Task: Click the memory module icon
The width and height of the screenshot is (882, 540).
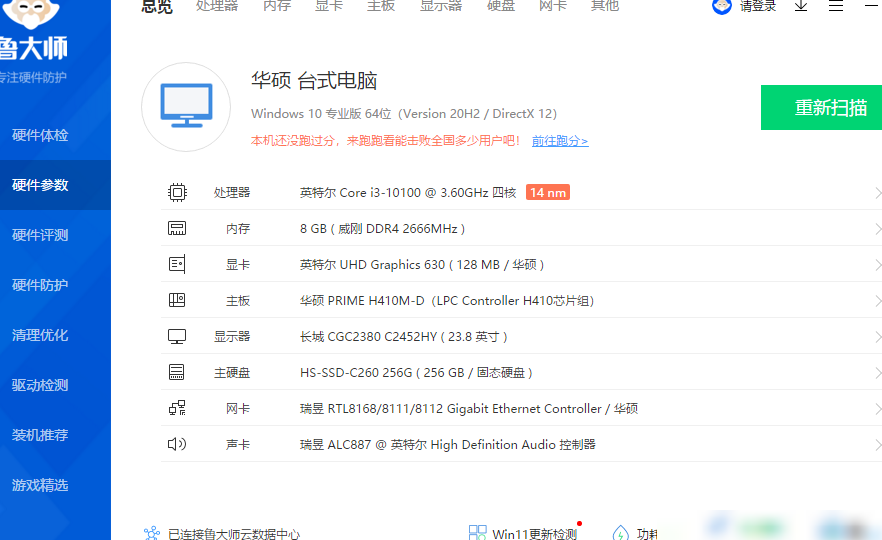Action: click(177, 228)
